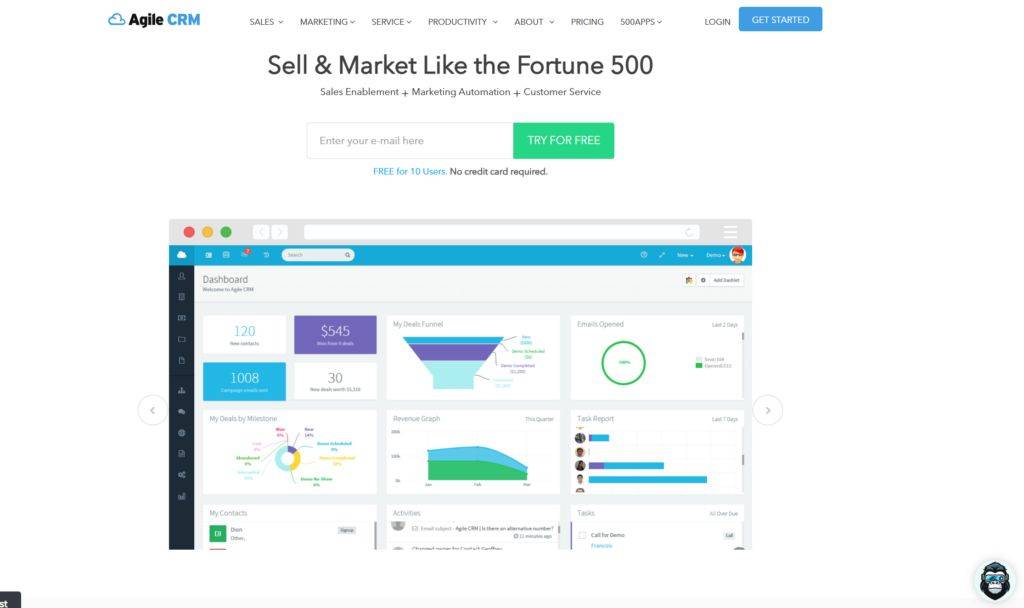Image resolution: width=1024 pixels, height=608 pixels.
Task: Open the Login link
Action: click(717, 22)
